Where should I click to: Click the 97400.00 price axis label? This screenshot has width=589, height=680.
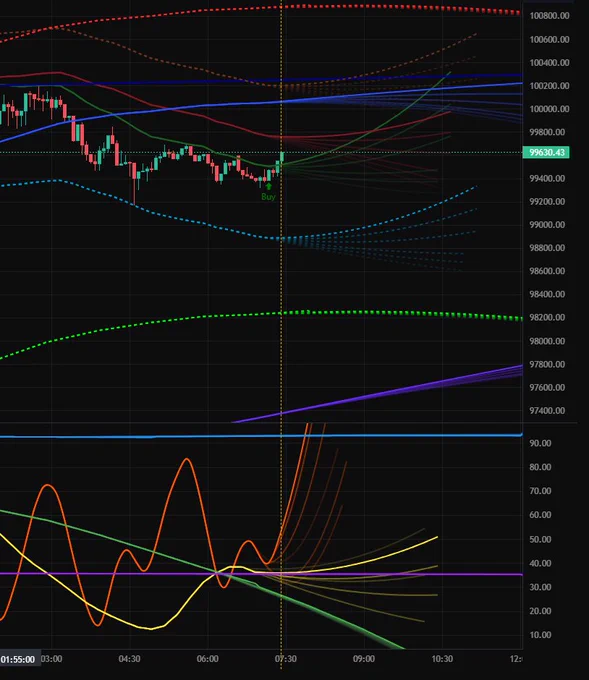click(x=549, y=410)
